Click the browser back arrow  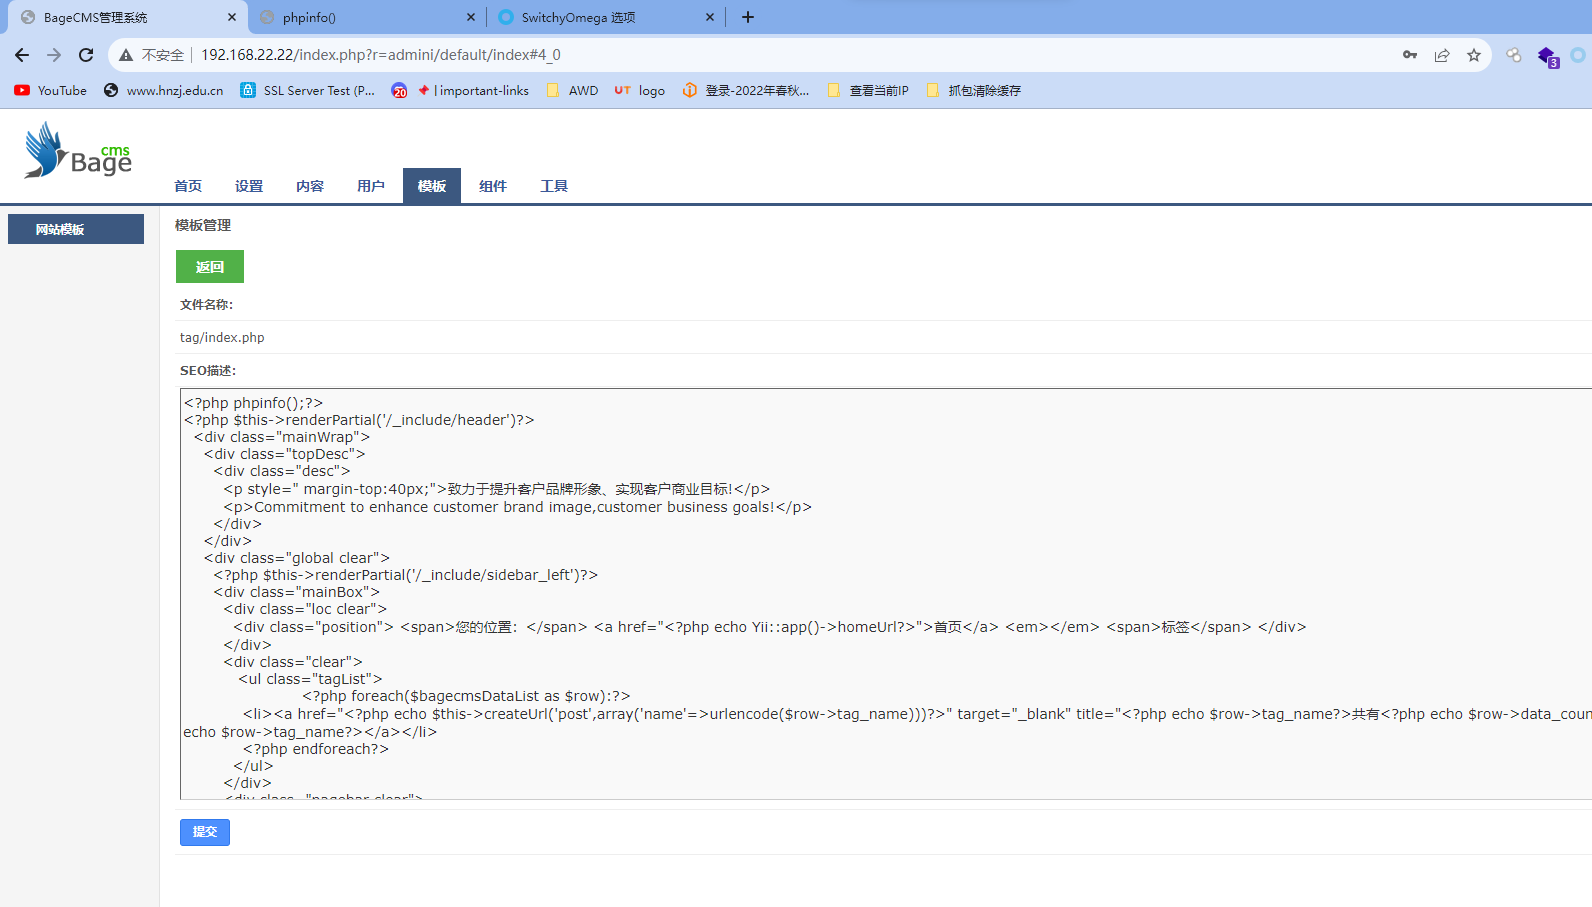click(22, 55)
